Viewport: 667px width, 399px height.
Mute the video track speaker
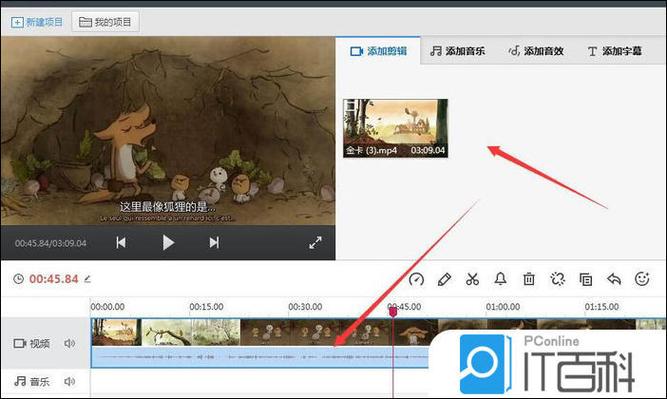[x=70, y=343]
